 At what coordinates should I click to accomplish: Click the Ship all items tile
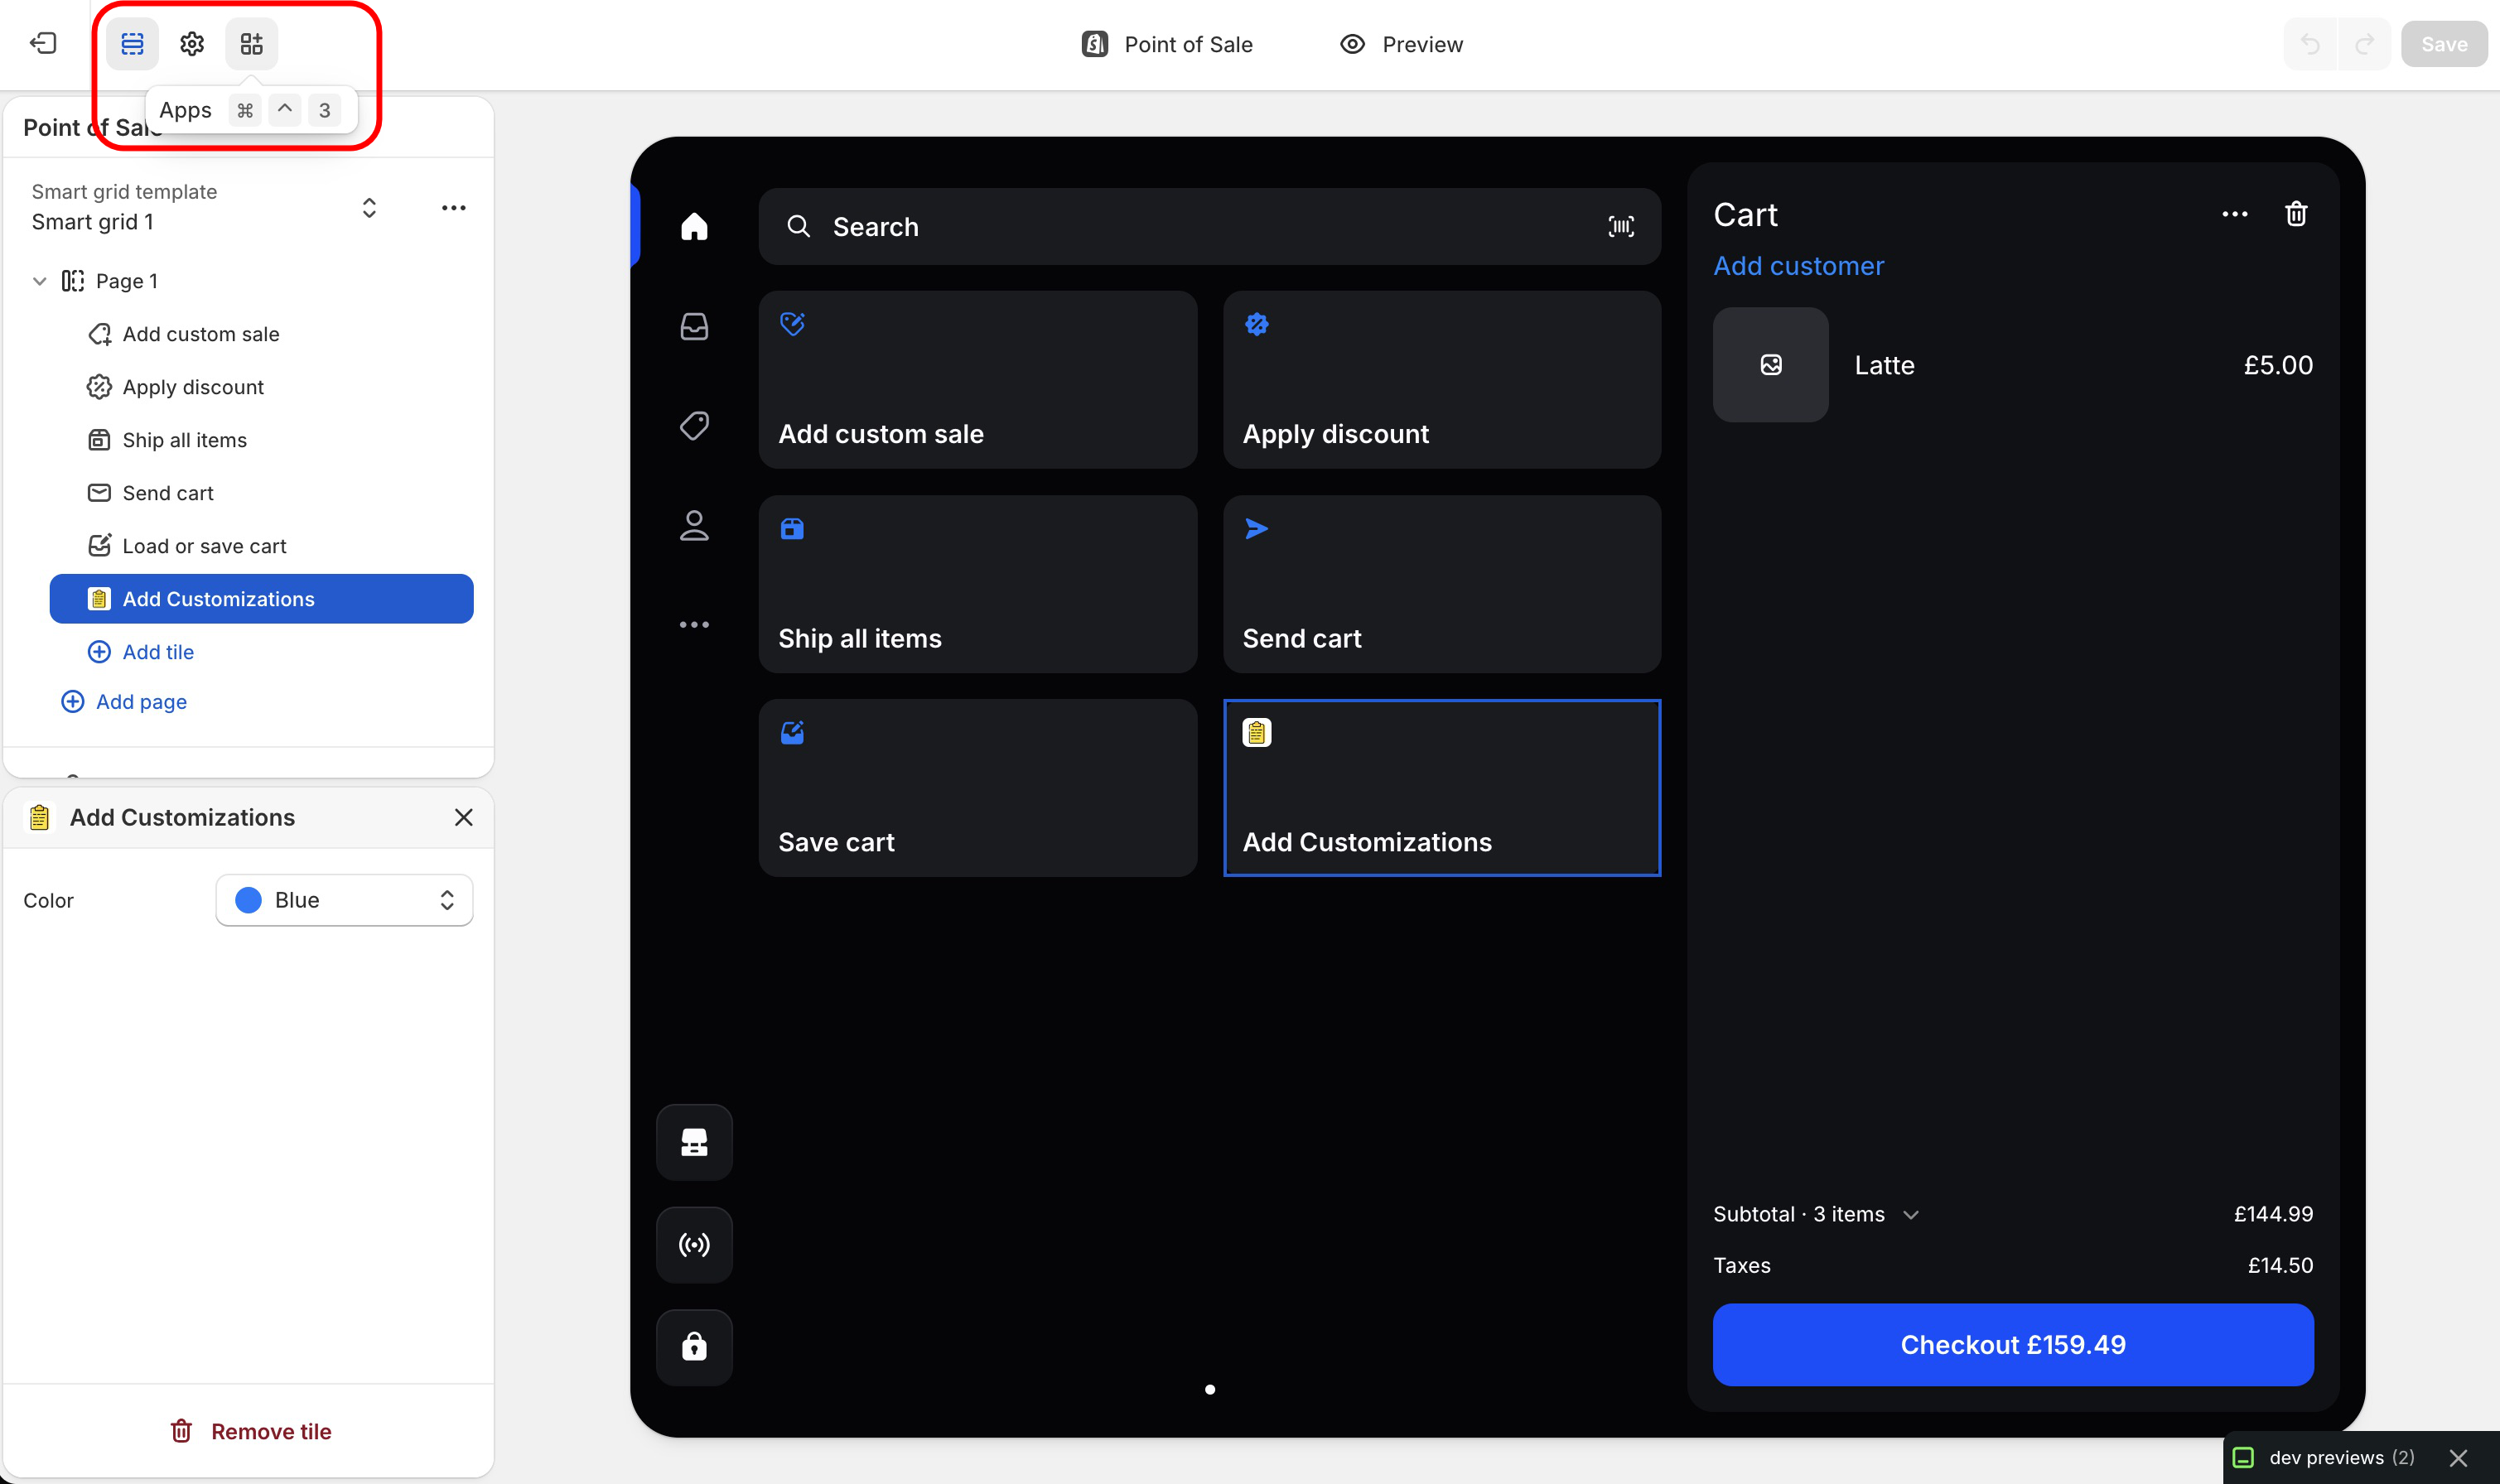[x=977, y=584]
